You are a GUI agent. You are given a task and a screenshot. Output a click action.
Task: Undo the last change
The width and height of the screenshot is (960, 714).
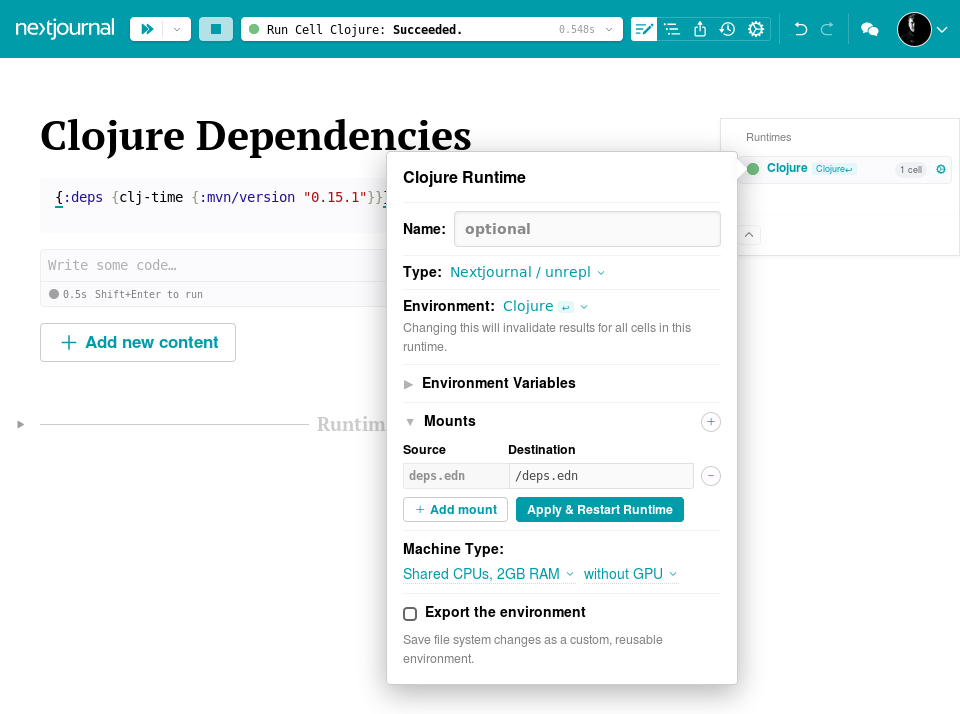tap(800, 29)
